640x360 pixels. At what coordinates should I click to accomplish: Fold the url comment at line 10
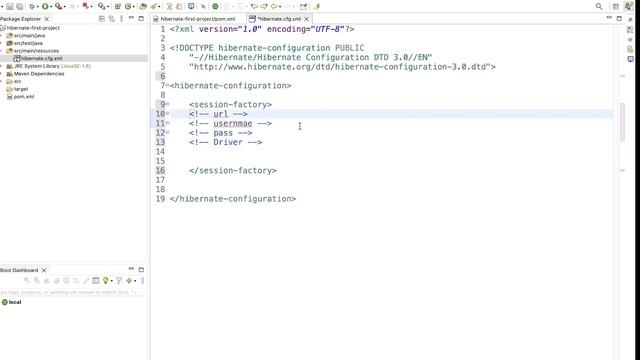167,113
